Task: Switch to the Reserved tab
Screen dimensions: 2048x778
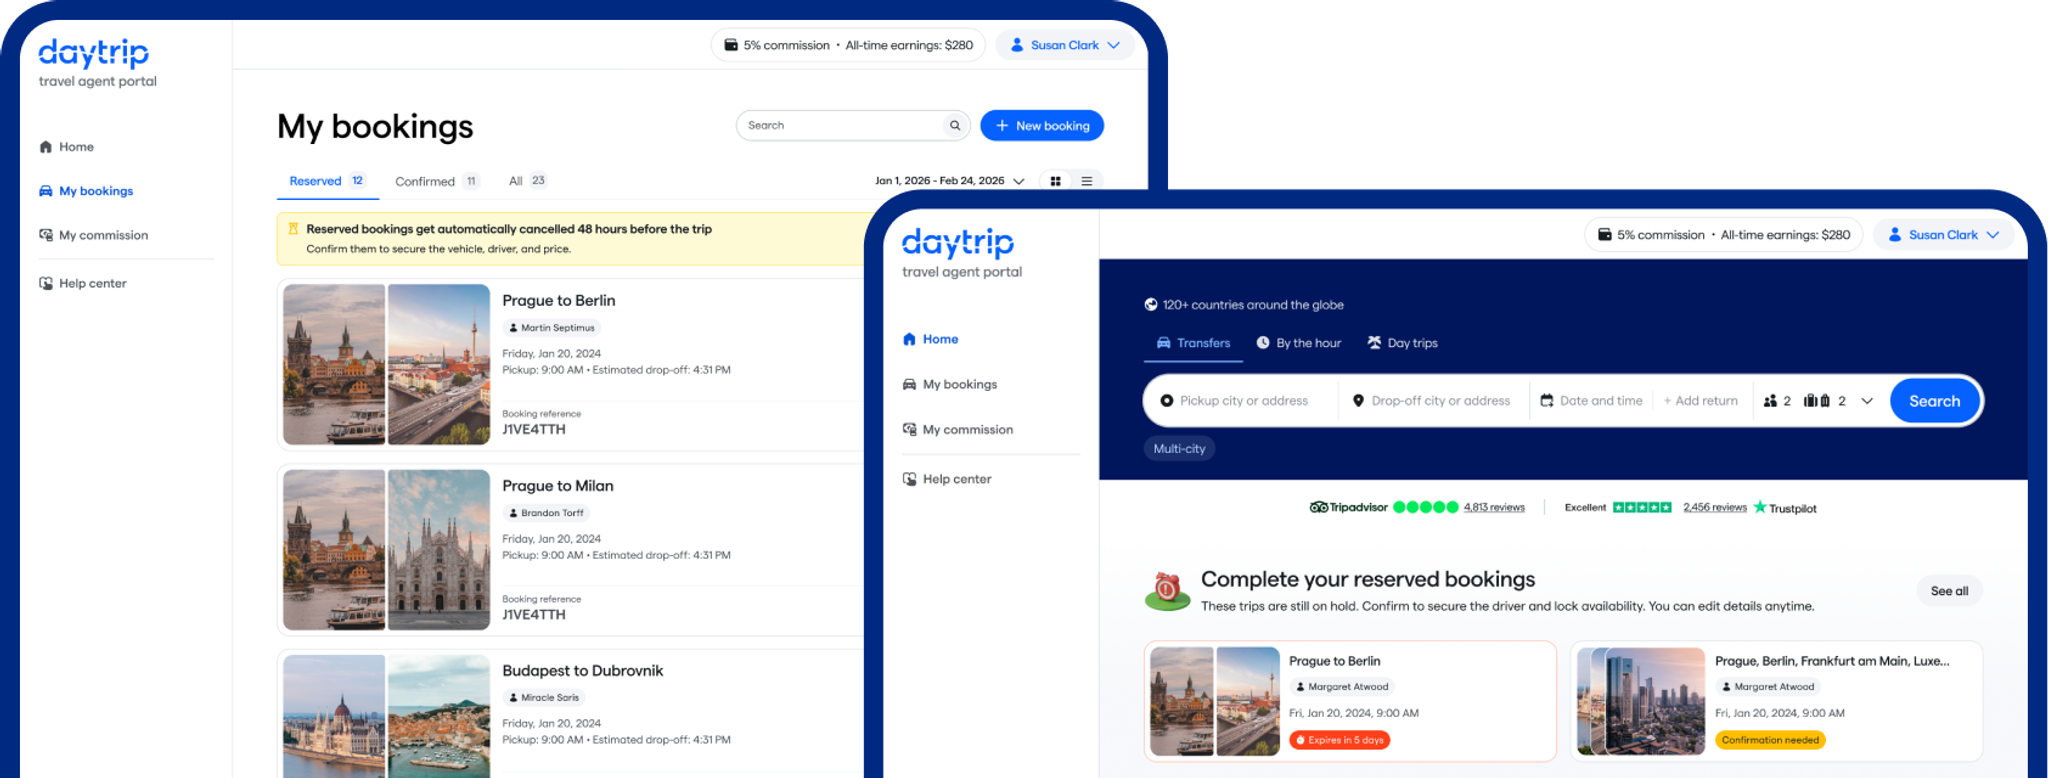Action: pos(327,181)
